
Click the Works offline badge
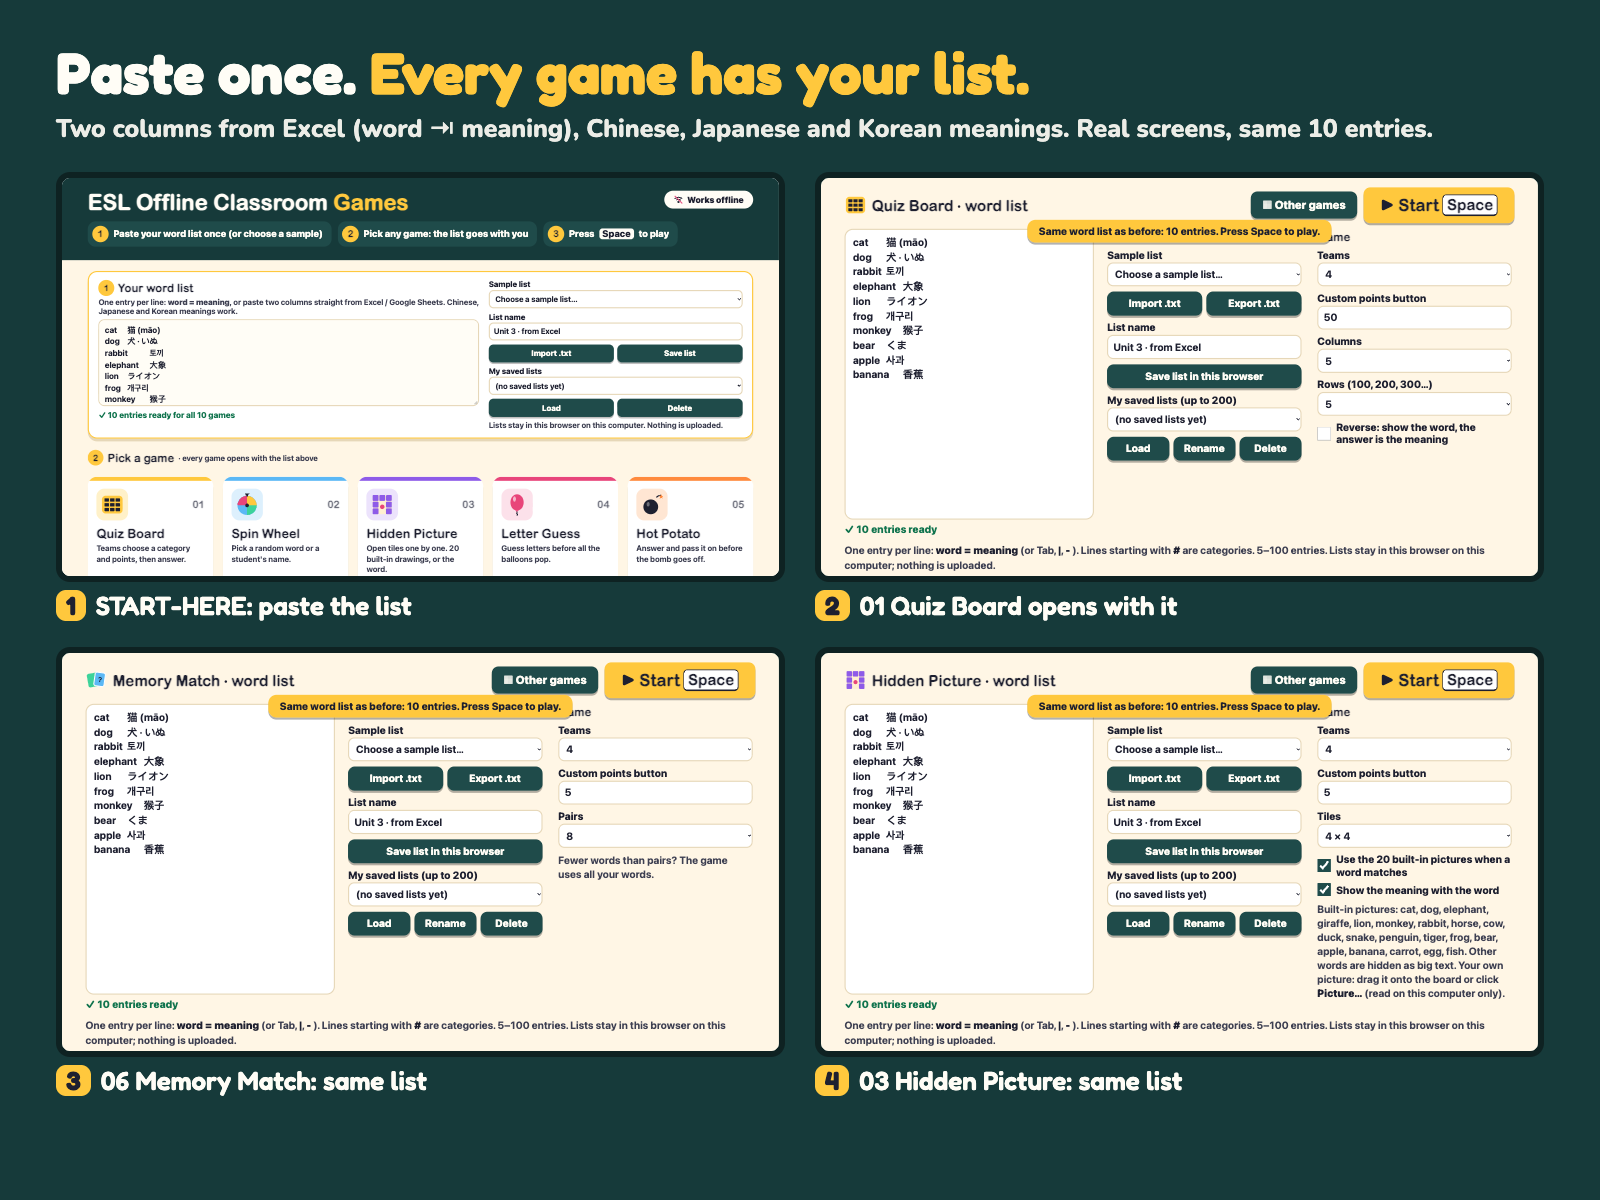pos(708,200)
